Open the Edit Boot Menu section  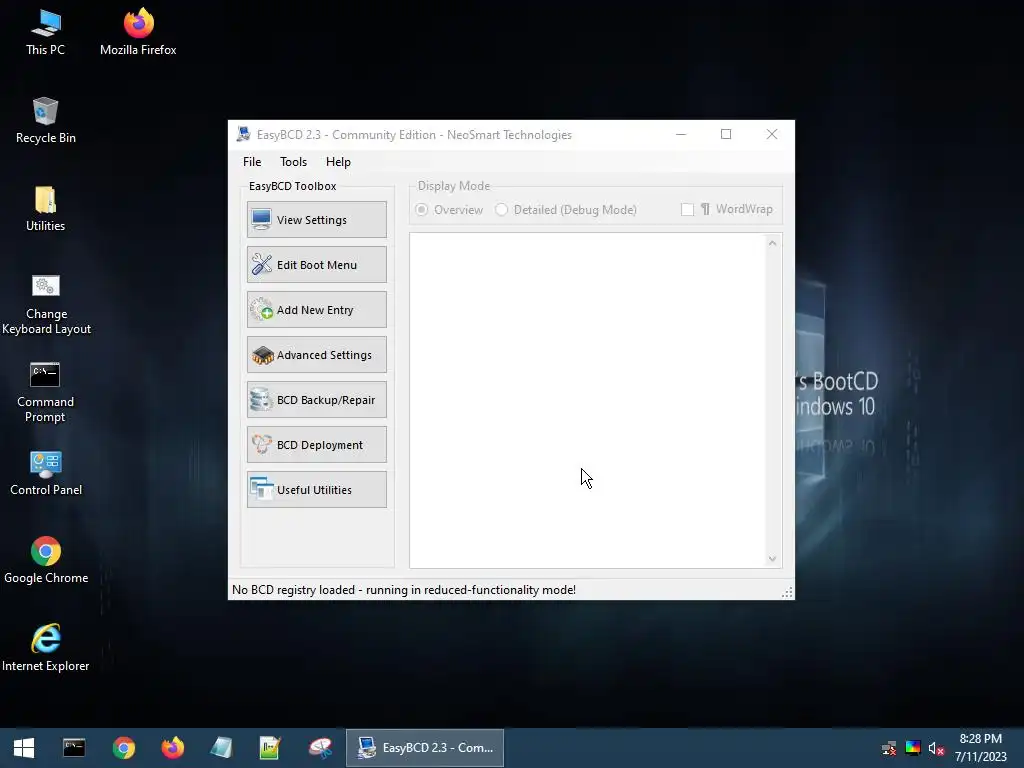tap(317, 264)
